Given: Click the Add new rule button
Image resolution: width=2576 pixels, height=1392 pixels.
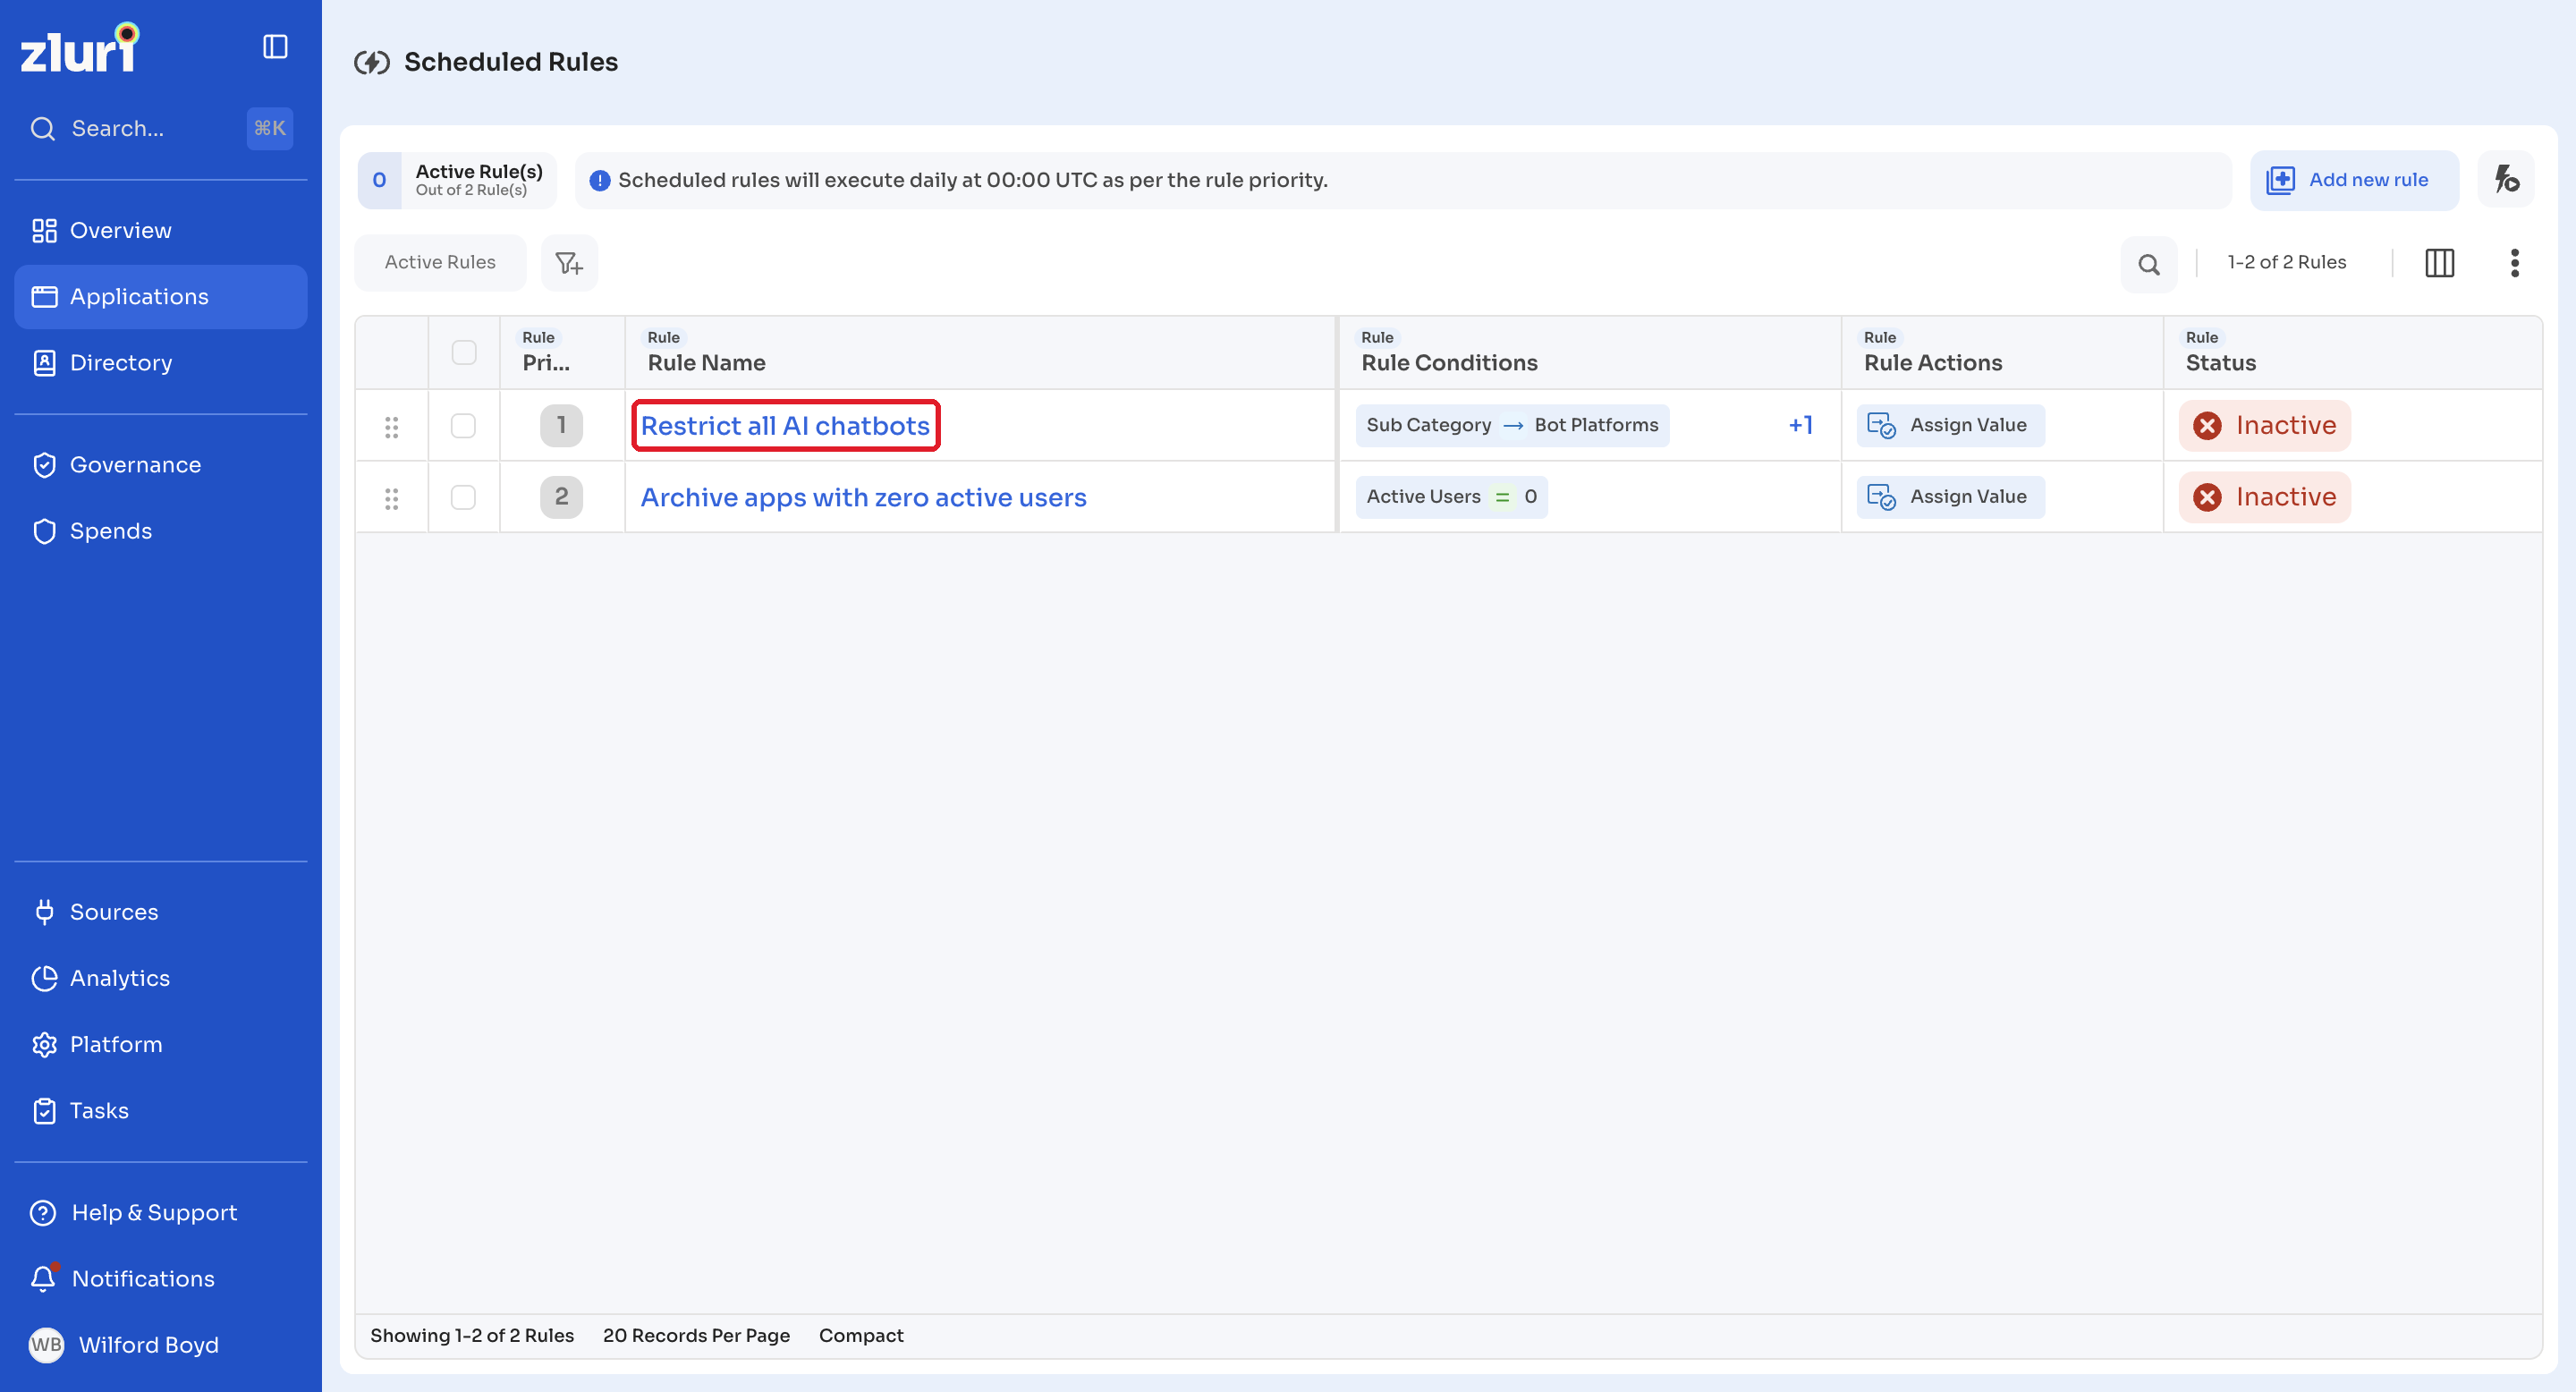Looking at the screenshot, I should click(x=2353, y=180).
